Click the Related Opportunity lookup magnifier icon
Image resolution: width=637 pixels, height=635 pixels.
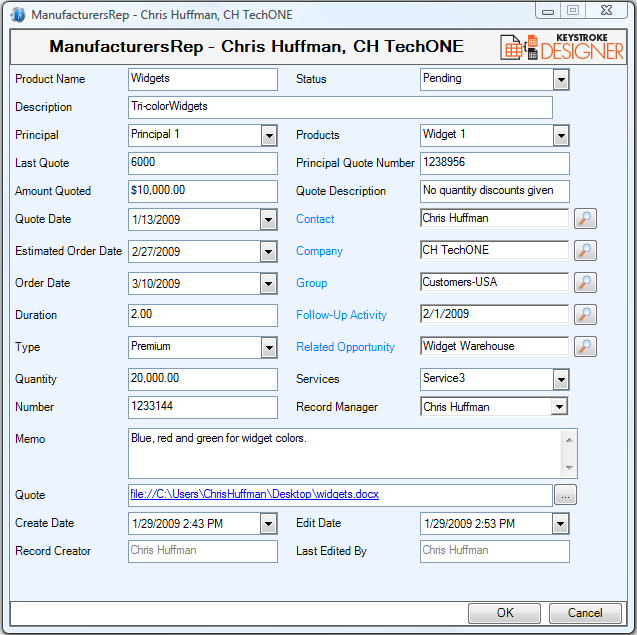pos(585,347)
